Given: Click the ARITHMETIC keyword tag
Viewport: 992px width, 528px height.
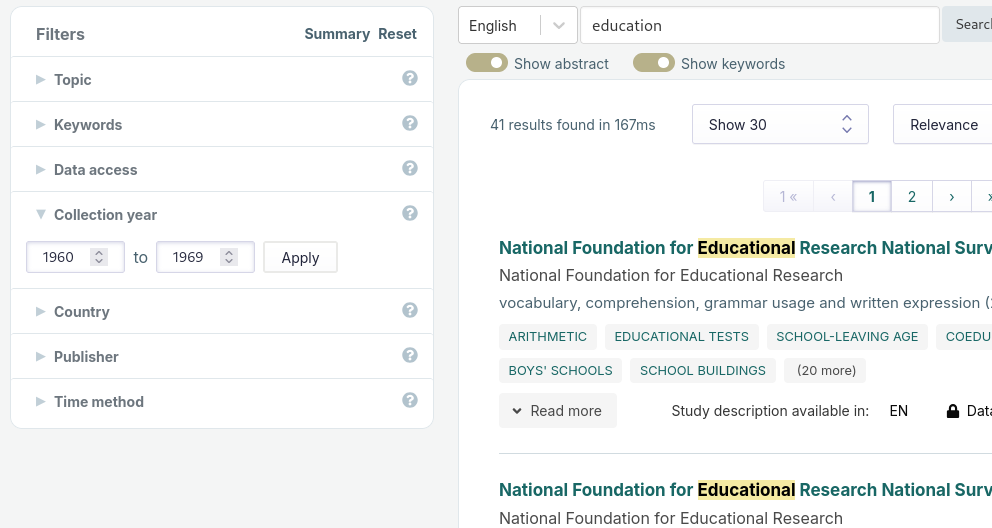Looking at the screenshot, I should (548, 337).
